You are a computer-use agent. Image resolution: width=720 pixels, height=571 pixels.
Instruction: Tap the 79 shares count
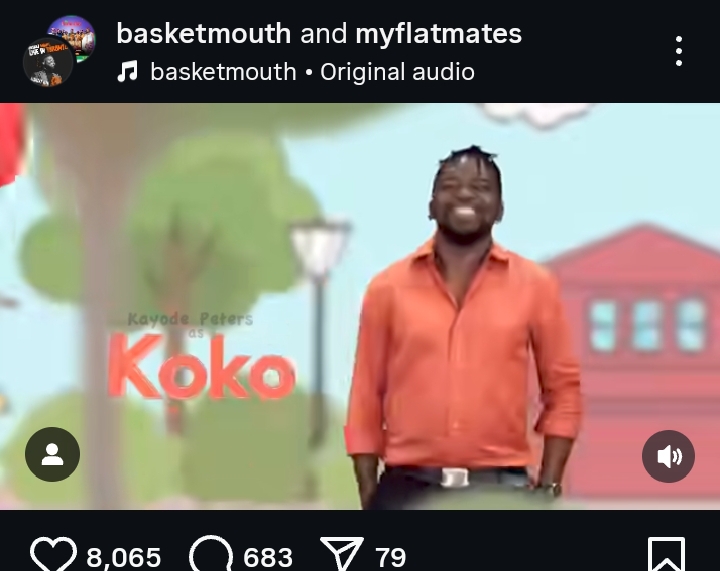pyautogui.click(x=390, y=557)
